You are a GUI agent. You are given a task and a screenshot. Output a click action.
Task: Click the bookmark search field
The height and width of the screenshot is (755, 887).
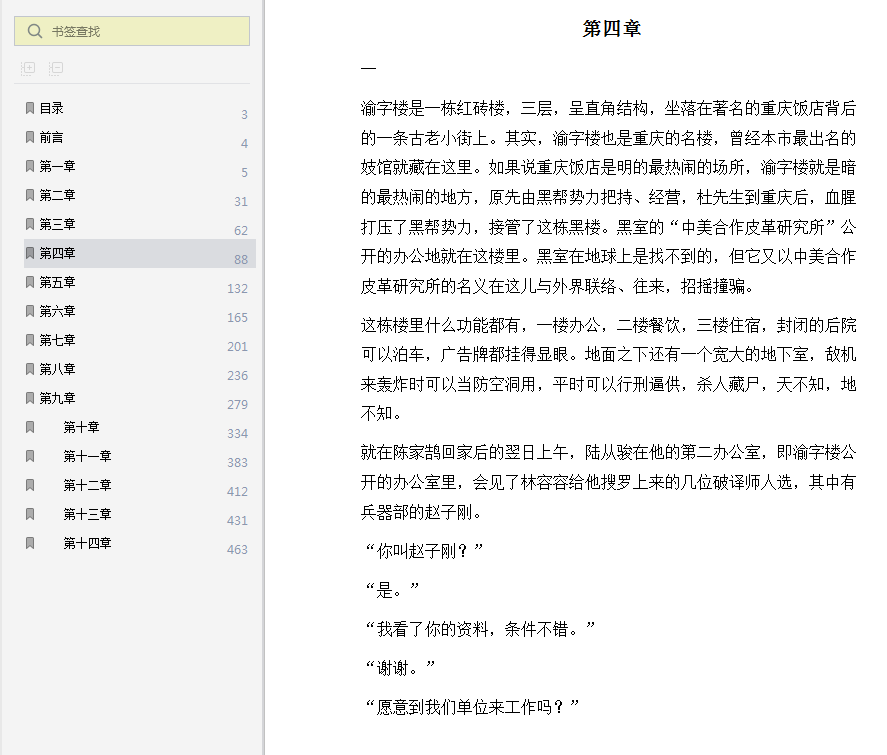point(132,31)
